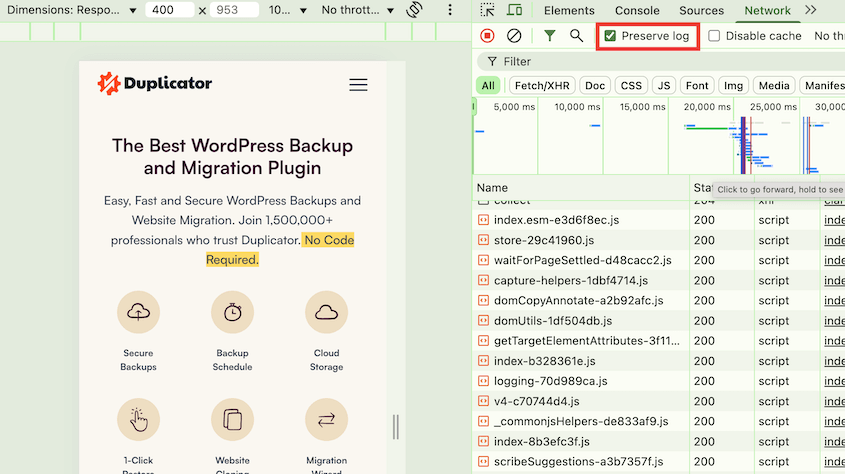Viewport: 845px width, 474px height.
Task: Switch to the Sources tab
Action: point(701,10)
